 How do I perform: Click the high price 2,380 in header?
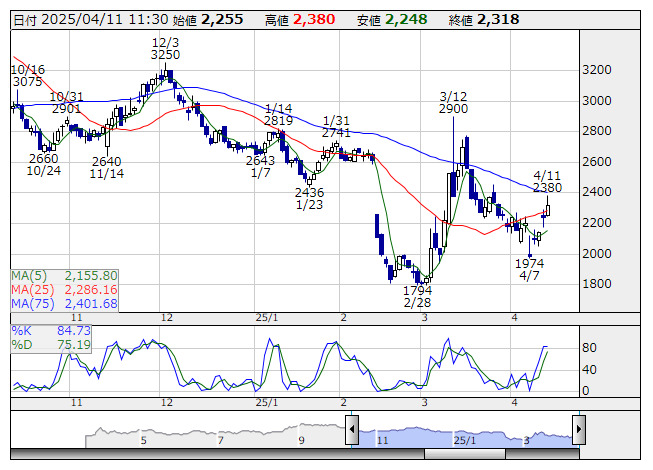coord(314,20)
